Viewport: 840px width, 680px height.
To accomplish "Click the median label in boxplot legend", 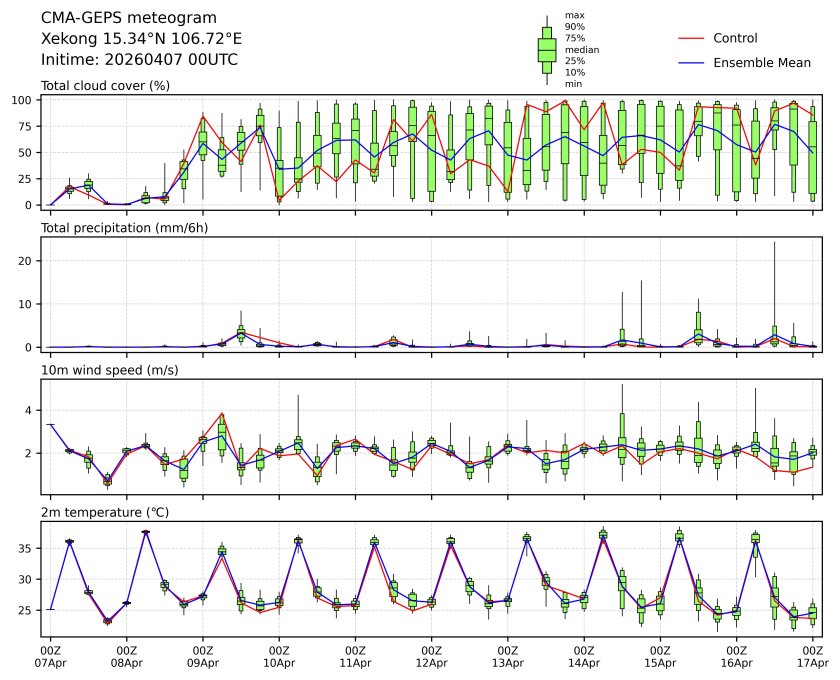I will pyautogui.click(x=582, y=50).
